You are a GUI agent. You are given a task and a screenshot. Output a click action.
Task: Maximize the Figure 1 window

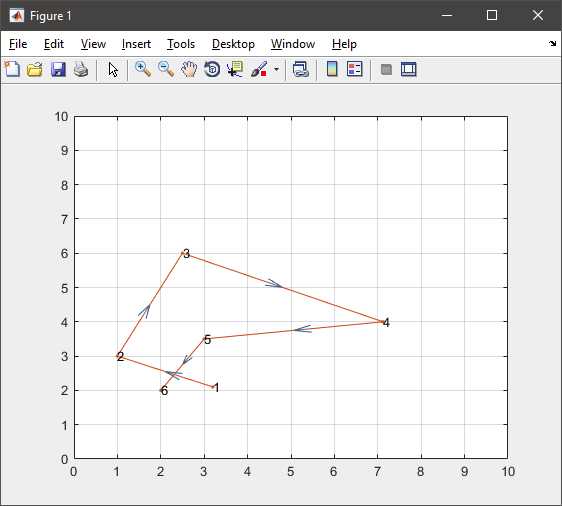point(492,15)
